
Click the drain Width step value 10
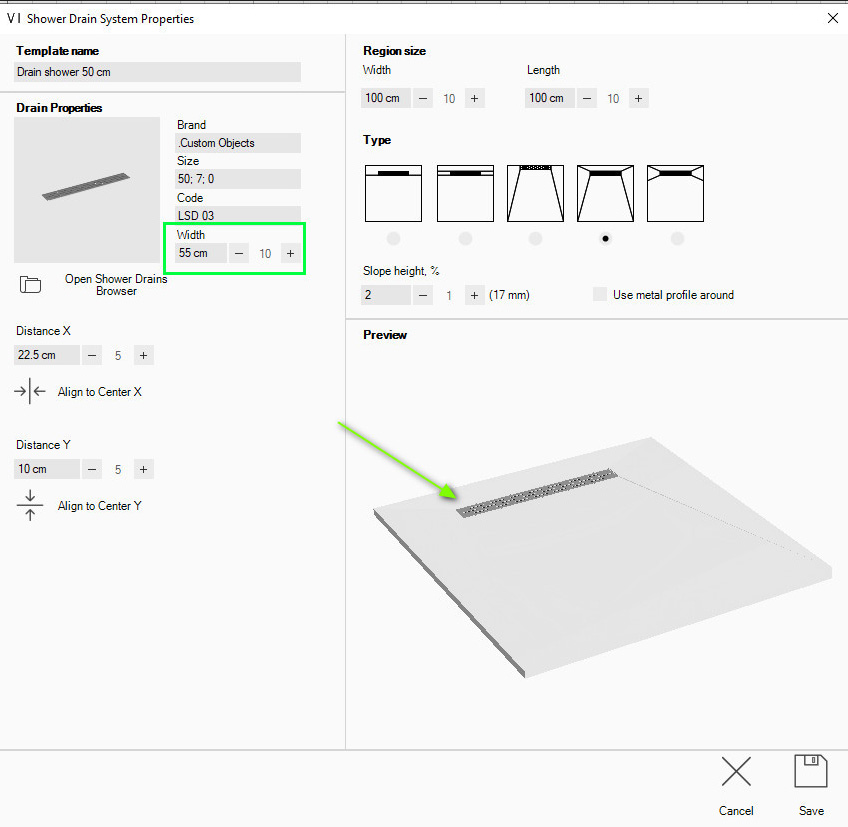(x=265, y=254)
